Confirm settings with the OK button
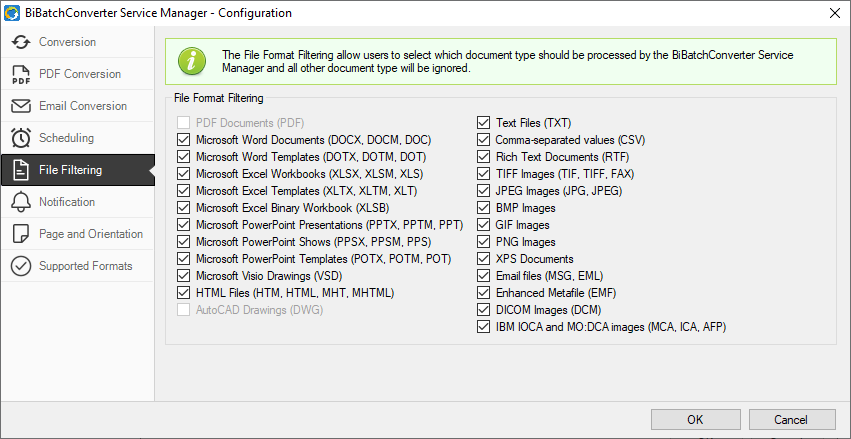 pos(696,419)
